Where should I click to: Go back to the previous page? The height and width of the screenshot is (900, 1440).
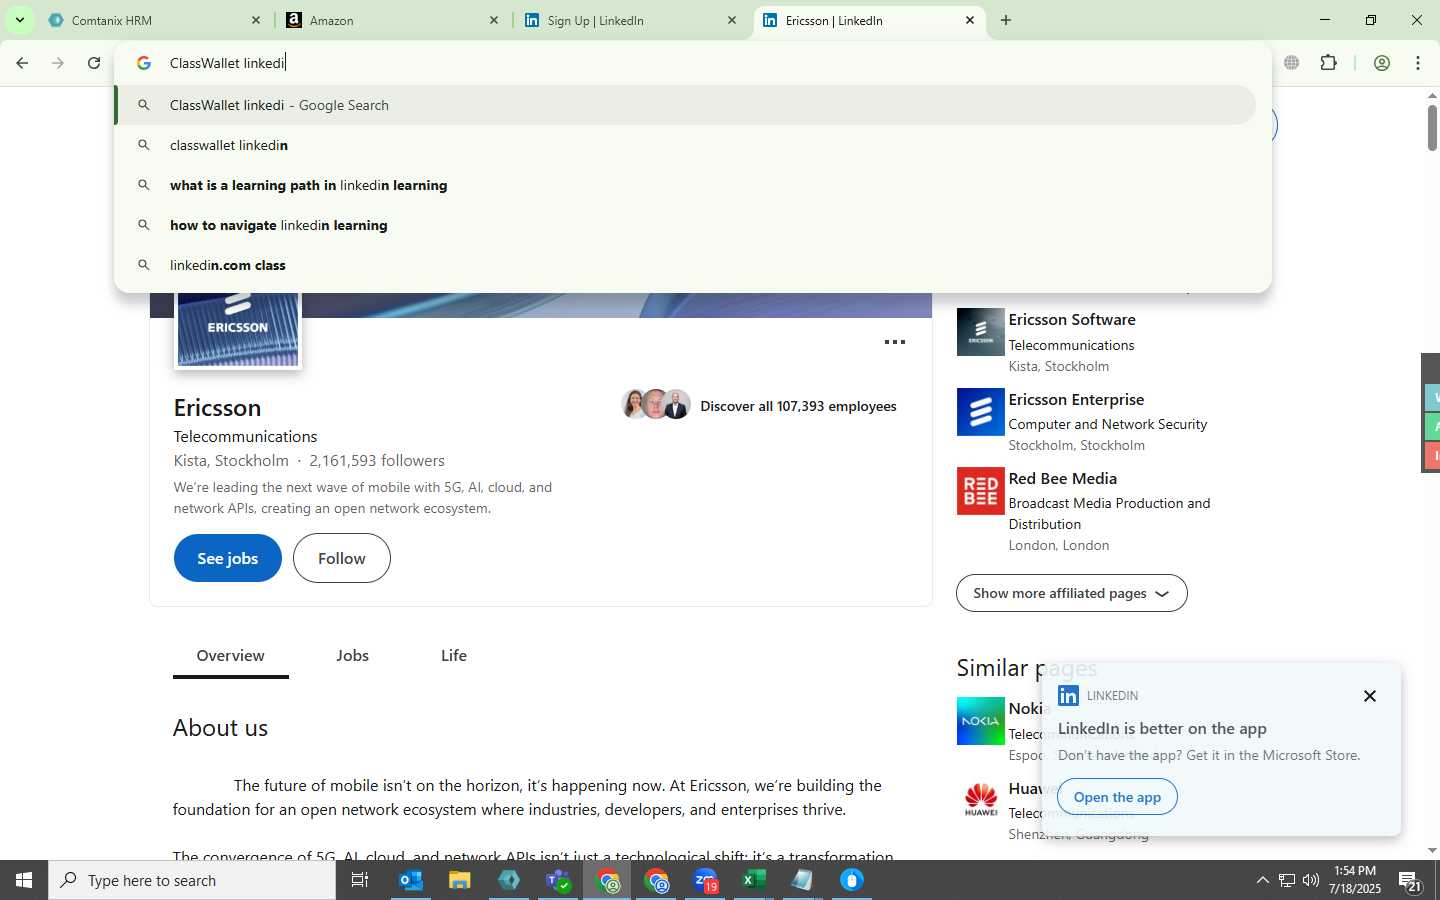(x=22, y=63)
